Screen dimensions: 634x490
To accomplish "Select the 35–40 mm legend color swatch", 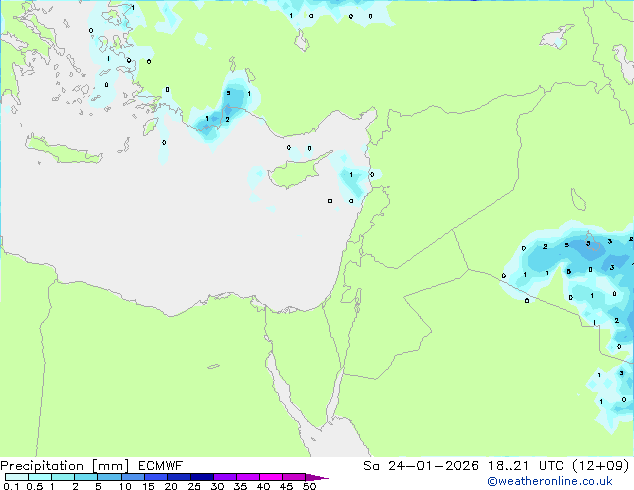I will (247, 477).
